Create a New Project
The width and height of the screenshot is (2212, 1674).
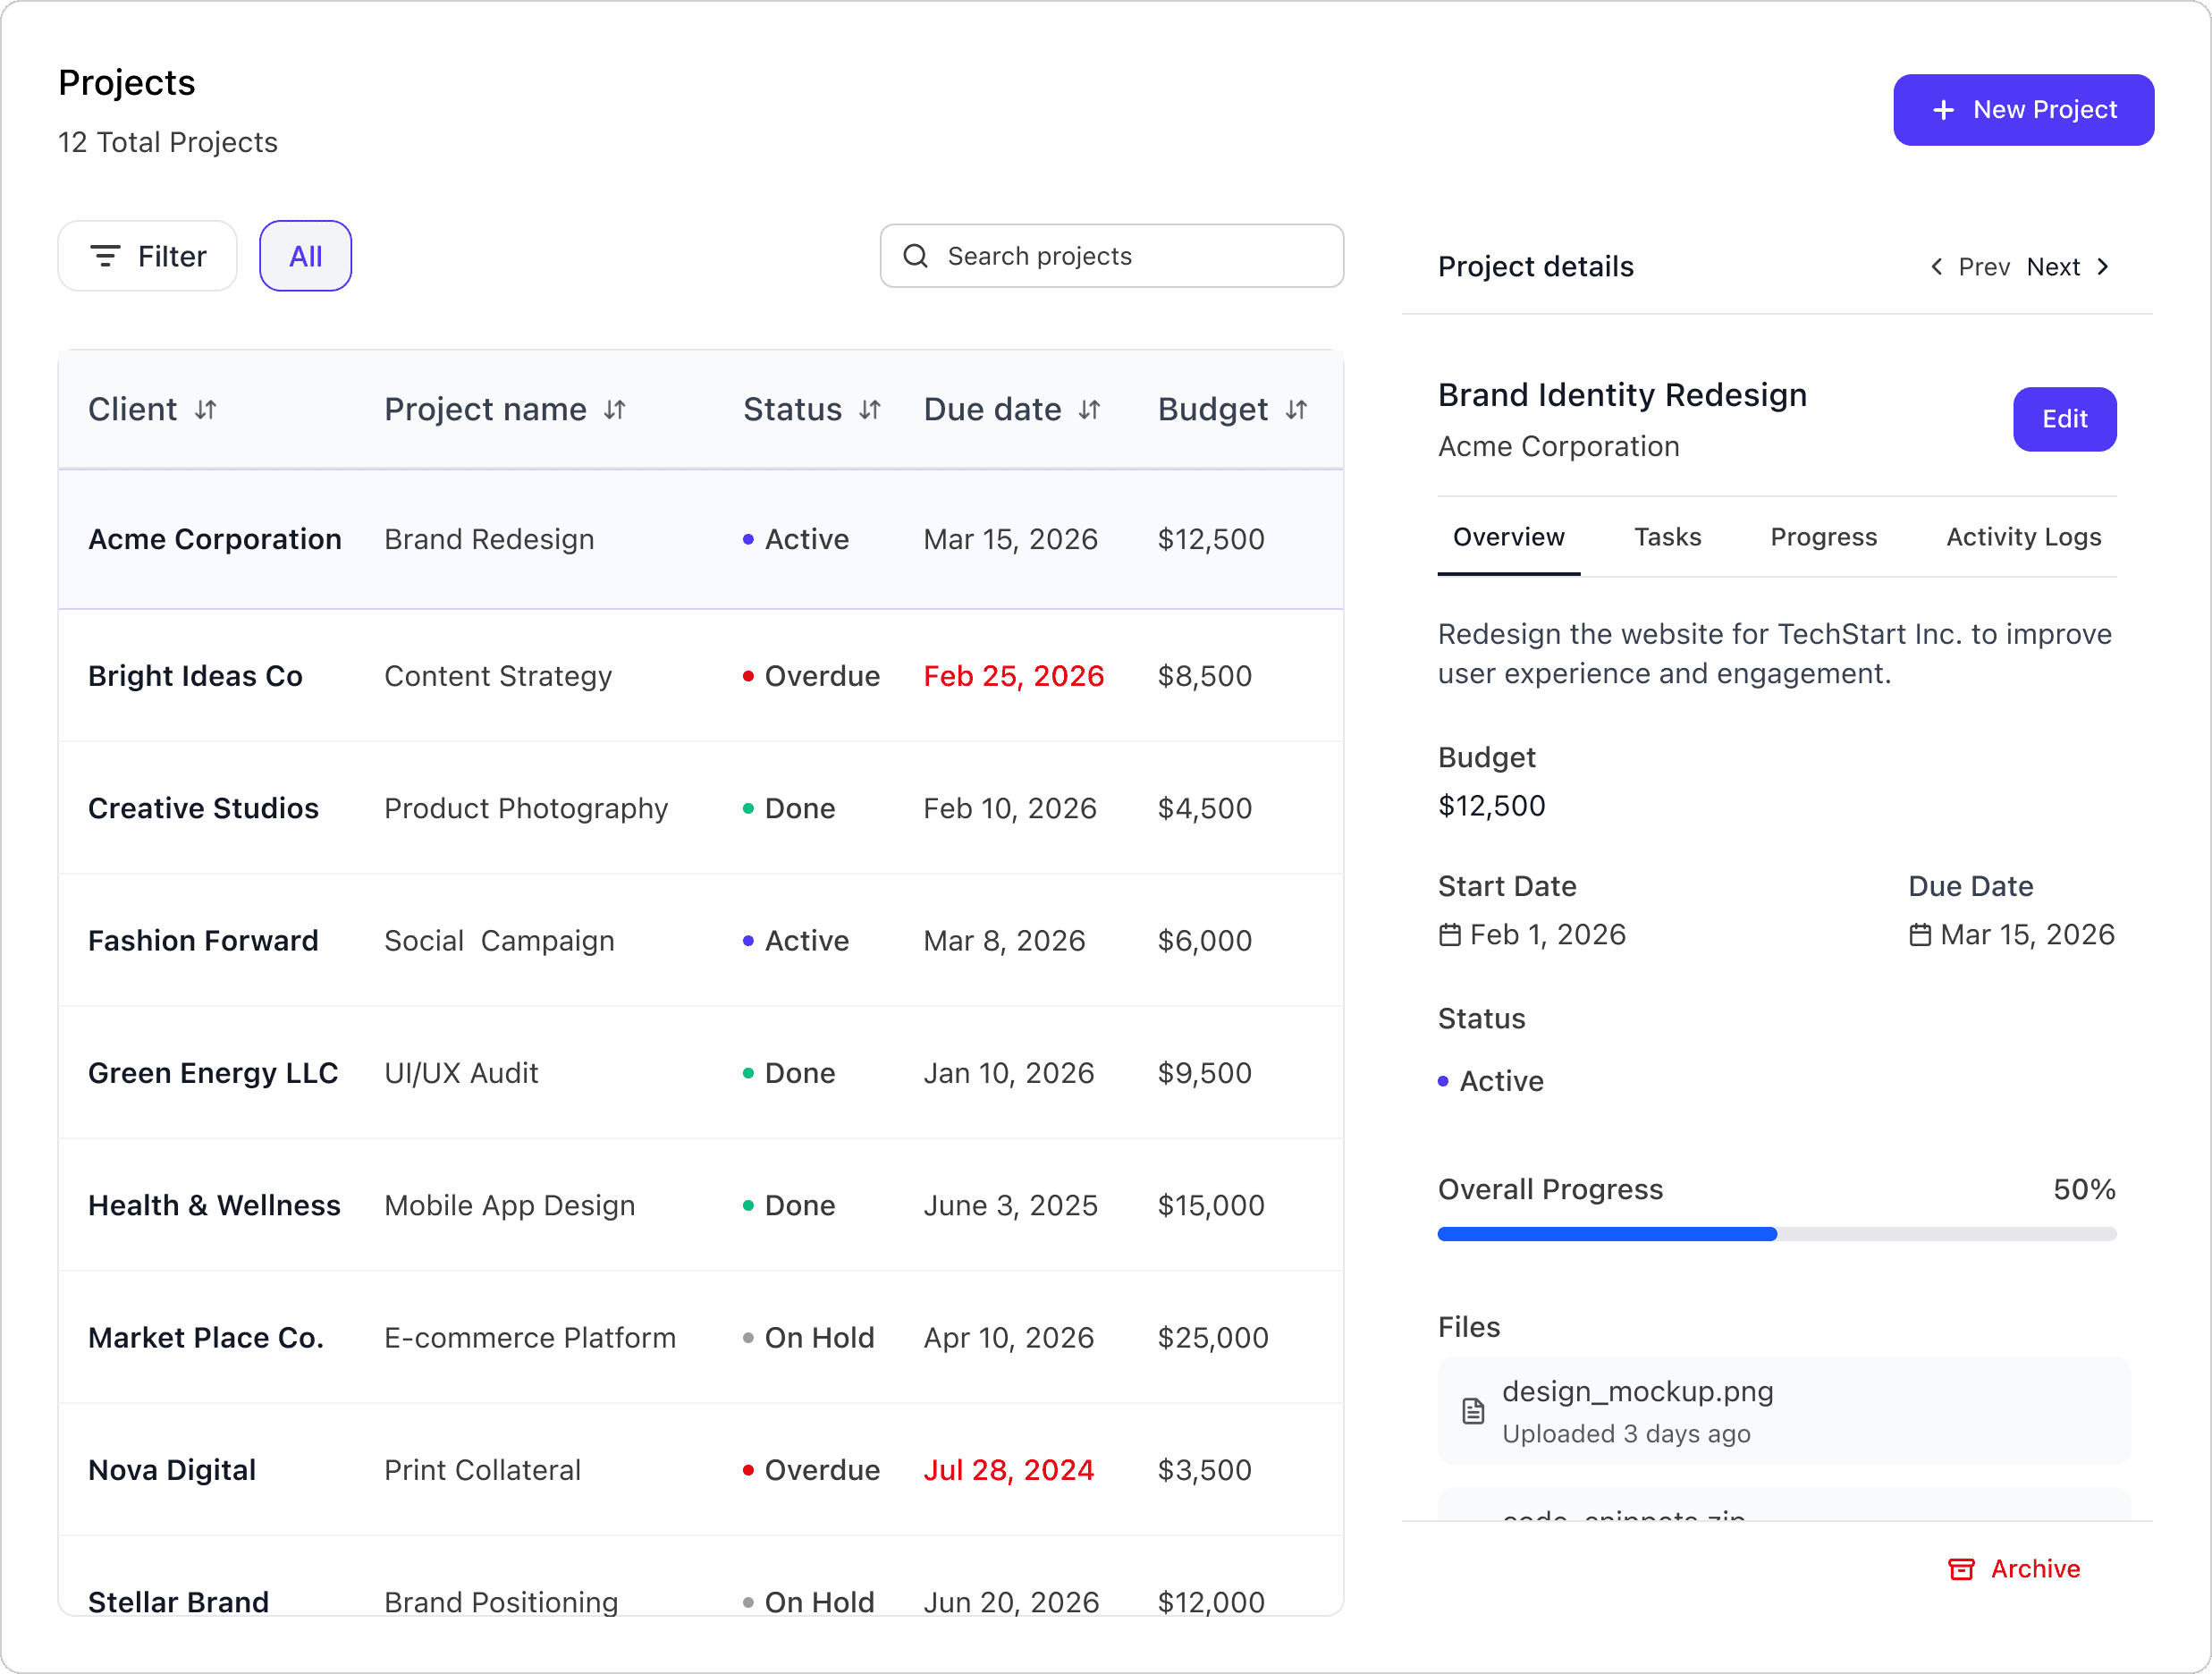(x=2023, y=110)
